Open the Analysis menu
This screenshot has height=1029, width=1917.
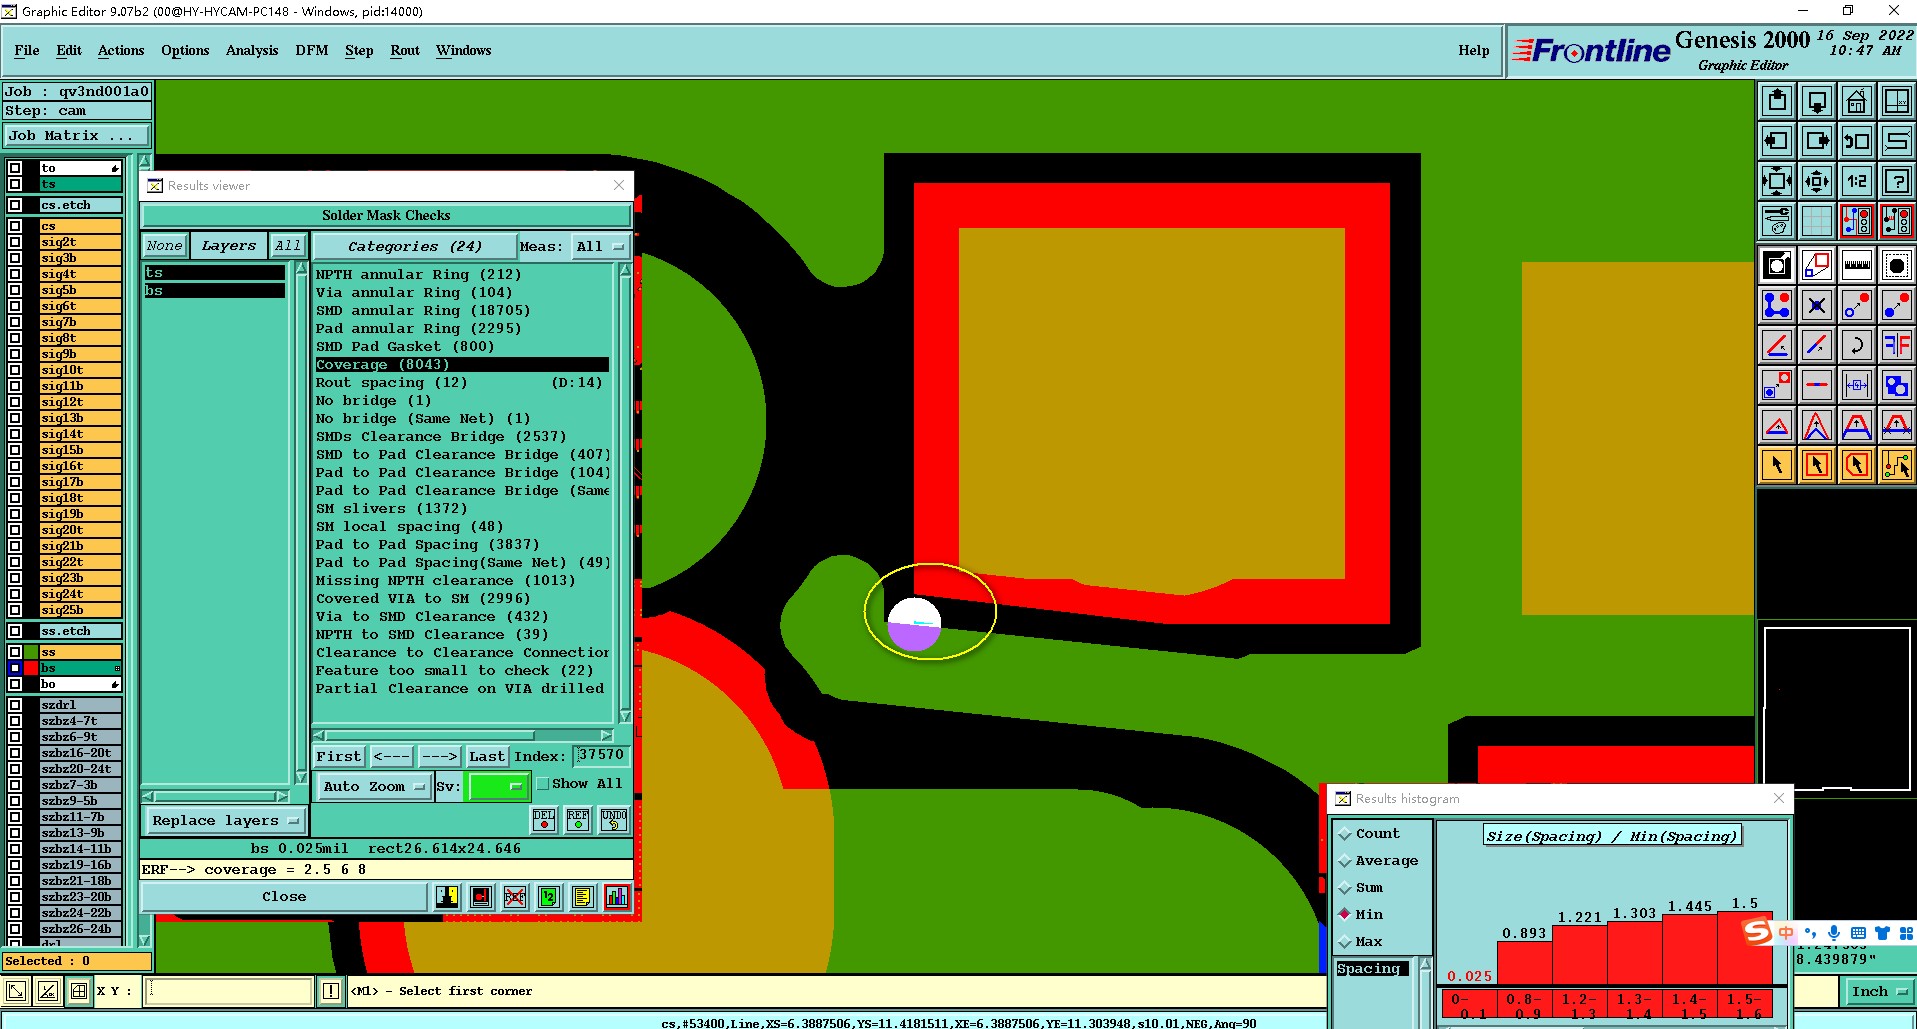tap(252, 50)
